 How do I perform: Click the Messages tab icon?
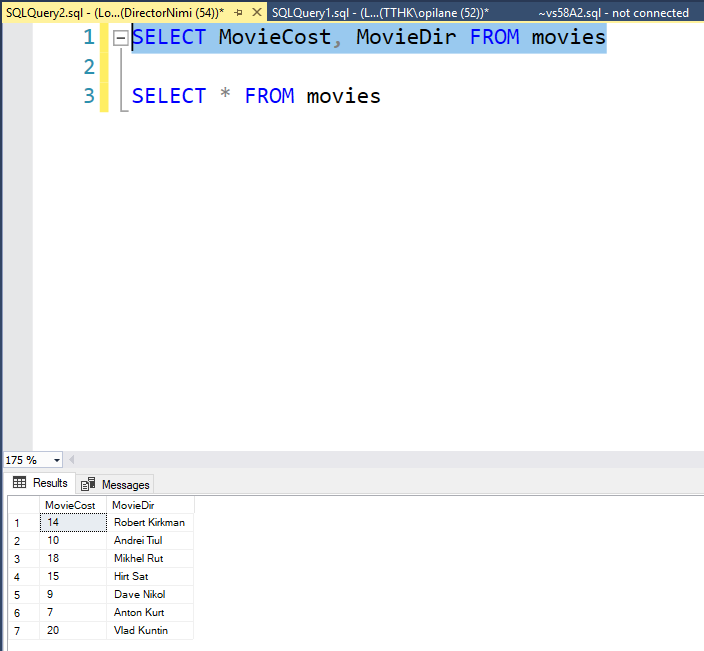tap(88, 484)
